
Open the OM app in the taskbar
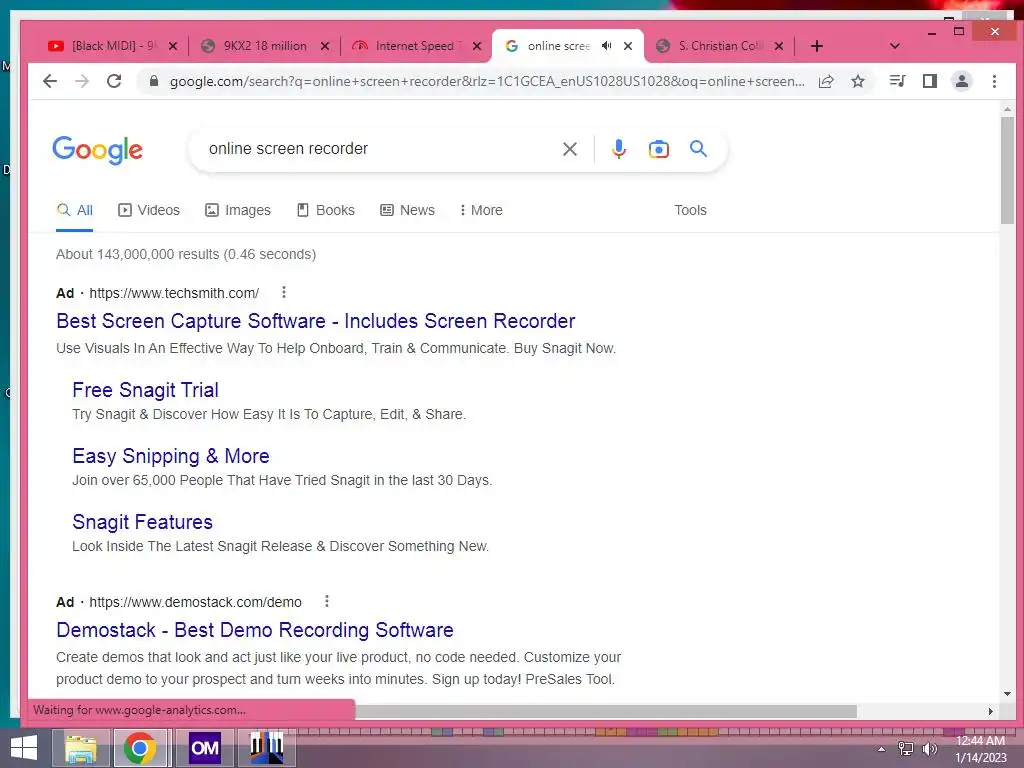(x=204, y=748)
